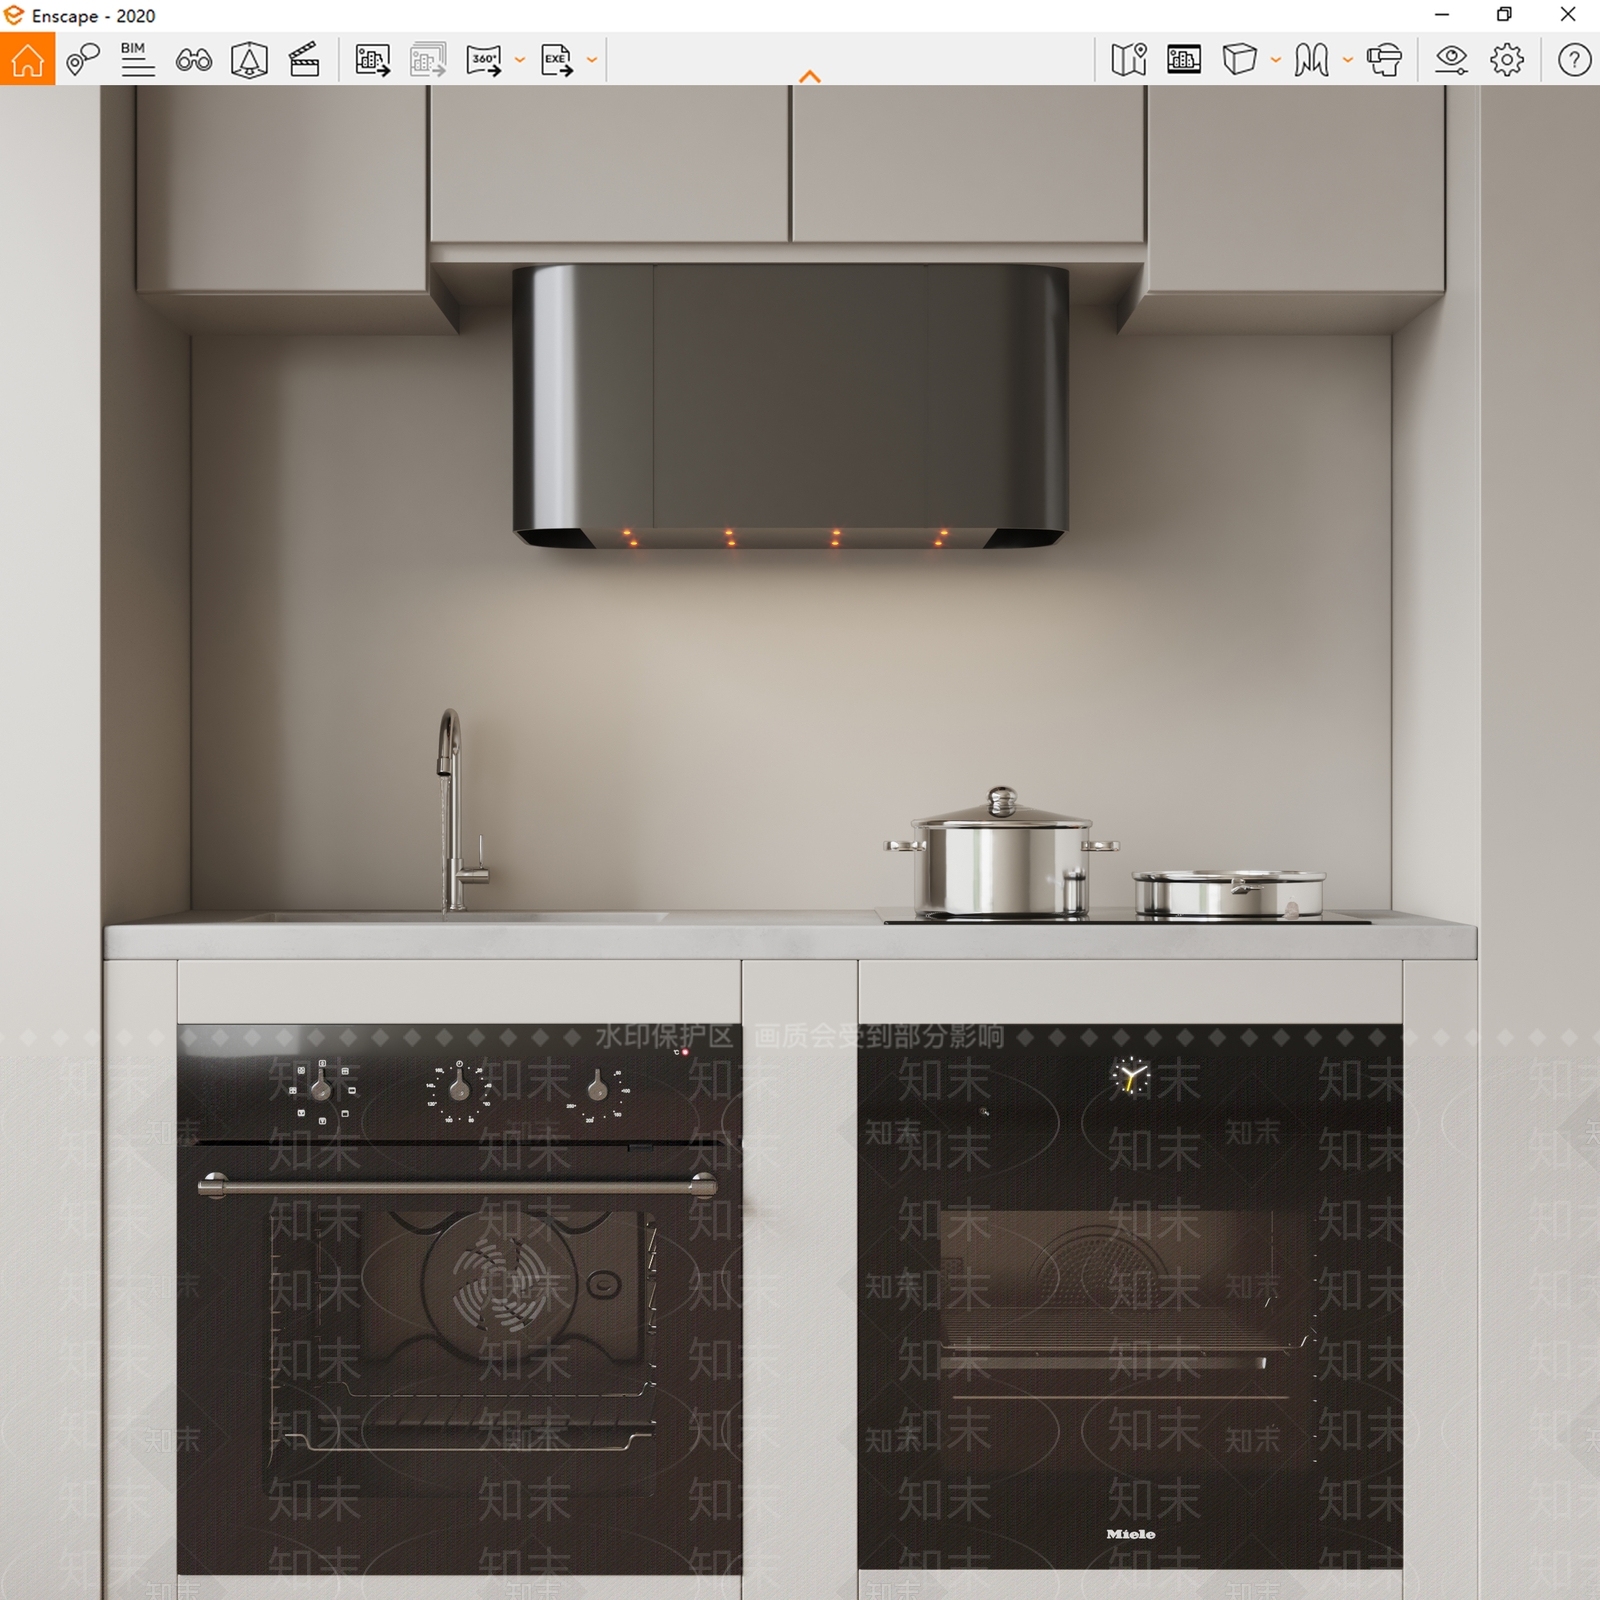This screenshot has height=1600, width=1600.
Task: Open the mini map with pin
Action: pos(1129,60)
